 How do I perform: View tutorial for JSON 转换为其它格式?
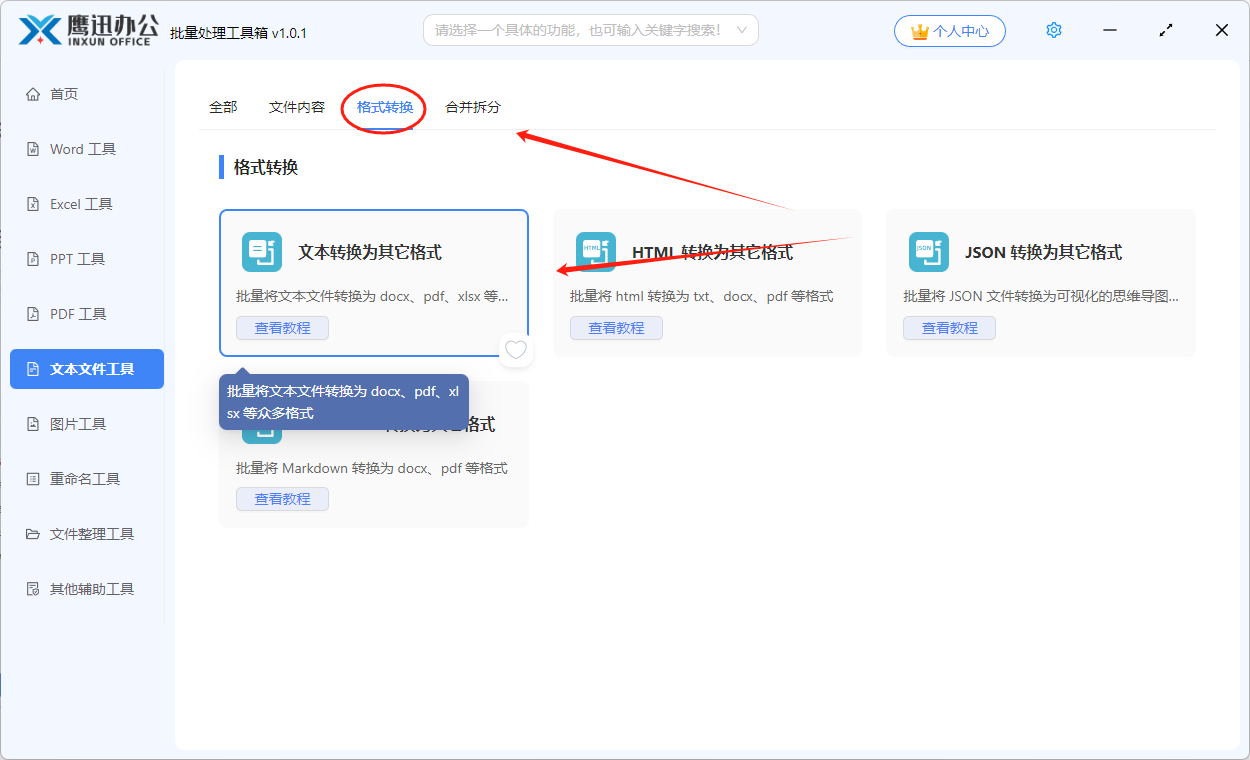click(x=949, y=328)
